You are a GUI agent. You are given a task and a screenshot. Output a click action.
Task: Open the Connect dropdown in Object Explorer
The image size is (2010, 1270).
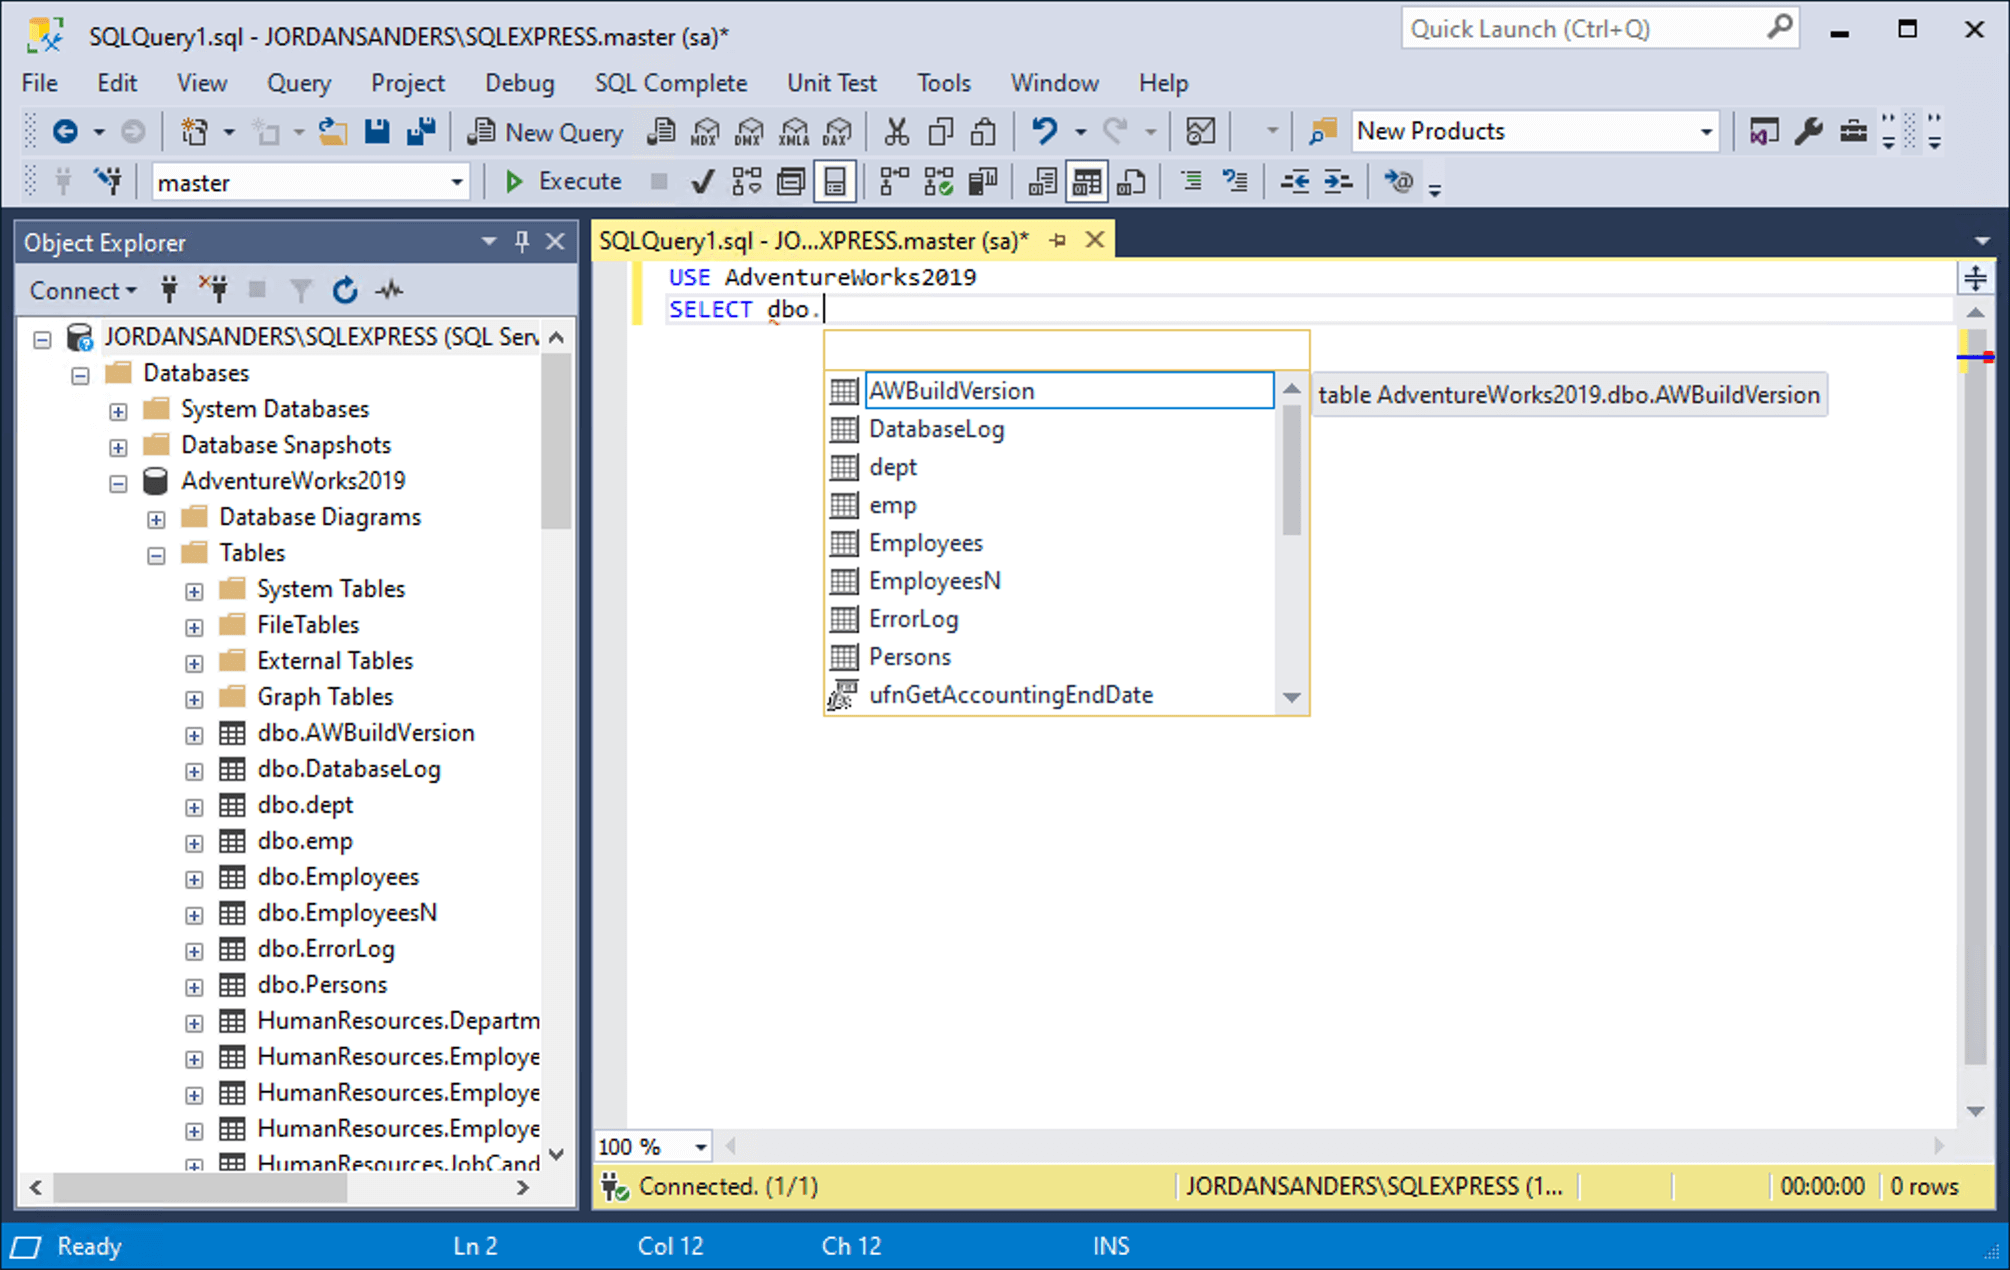[82, 290]
